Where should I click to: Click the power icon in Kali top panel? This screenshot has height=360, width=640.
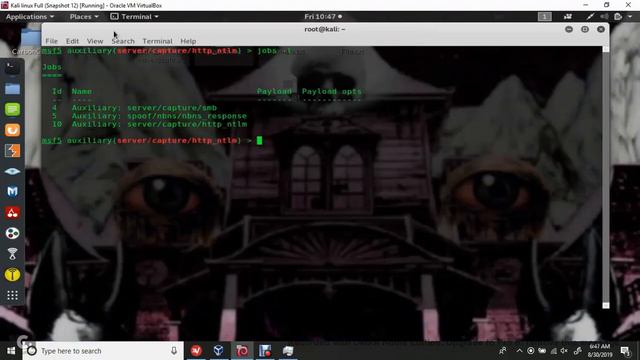pos(618,17)
